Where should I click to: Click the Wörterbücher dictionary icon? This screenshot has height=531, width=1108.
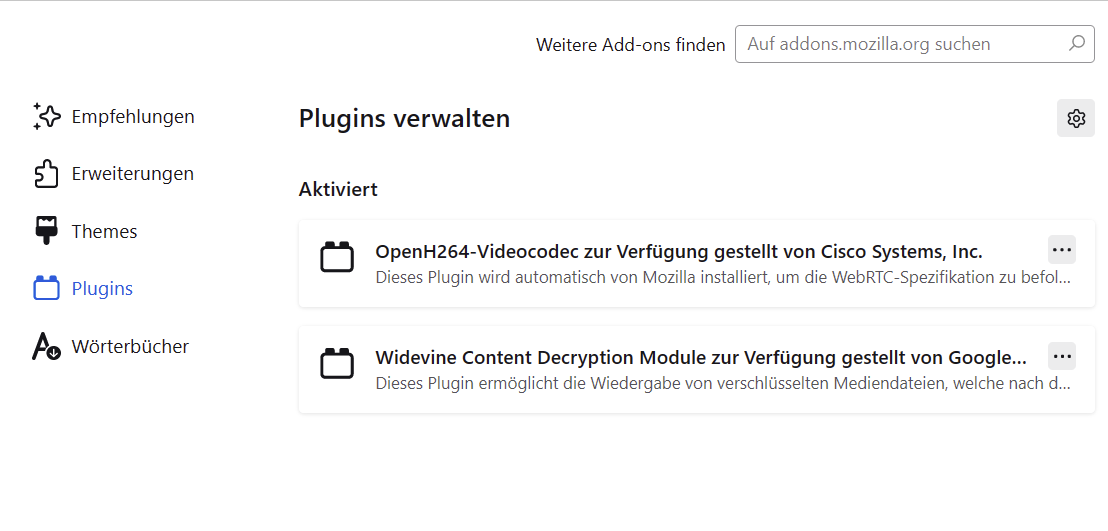point(46,346)
